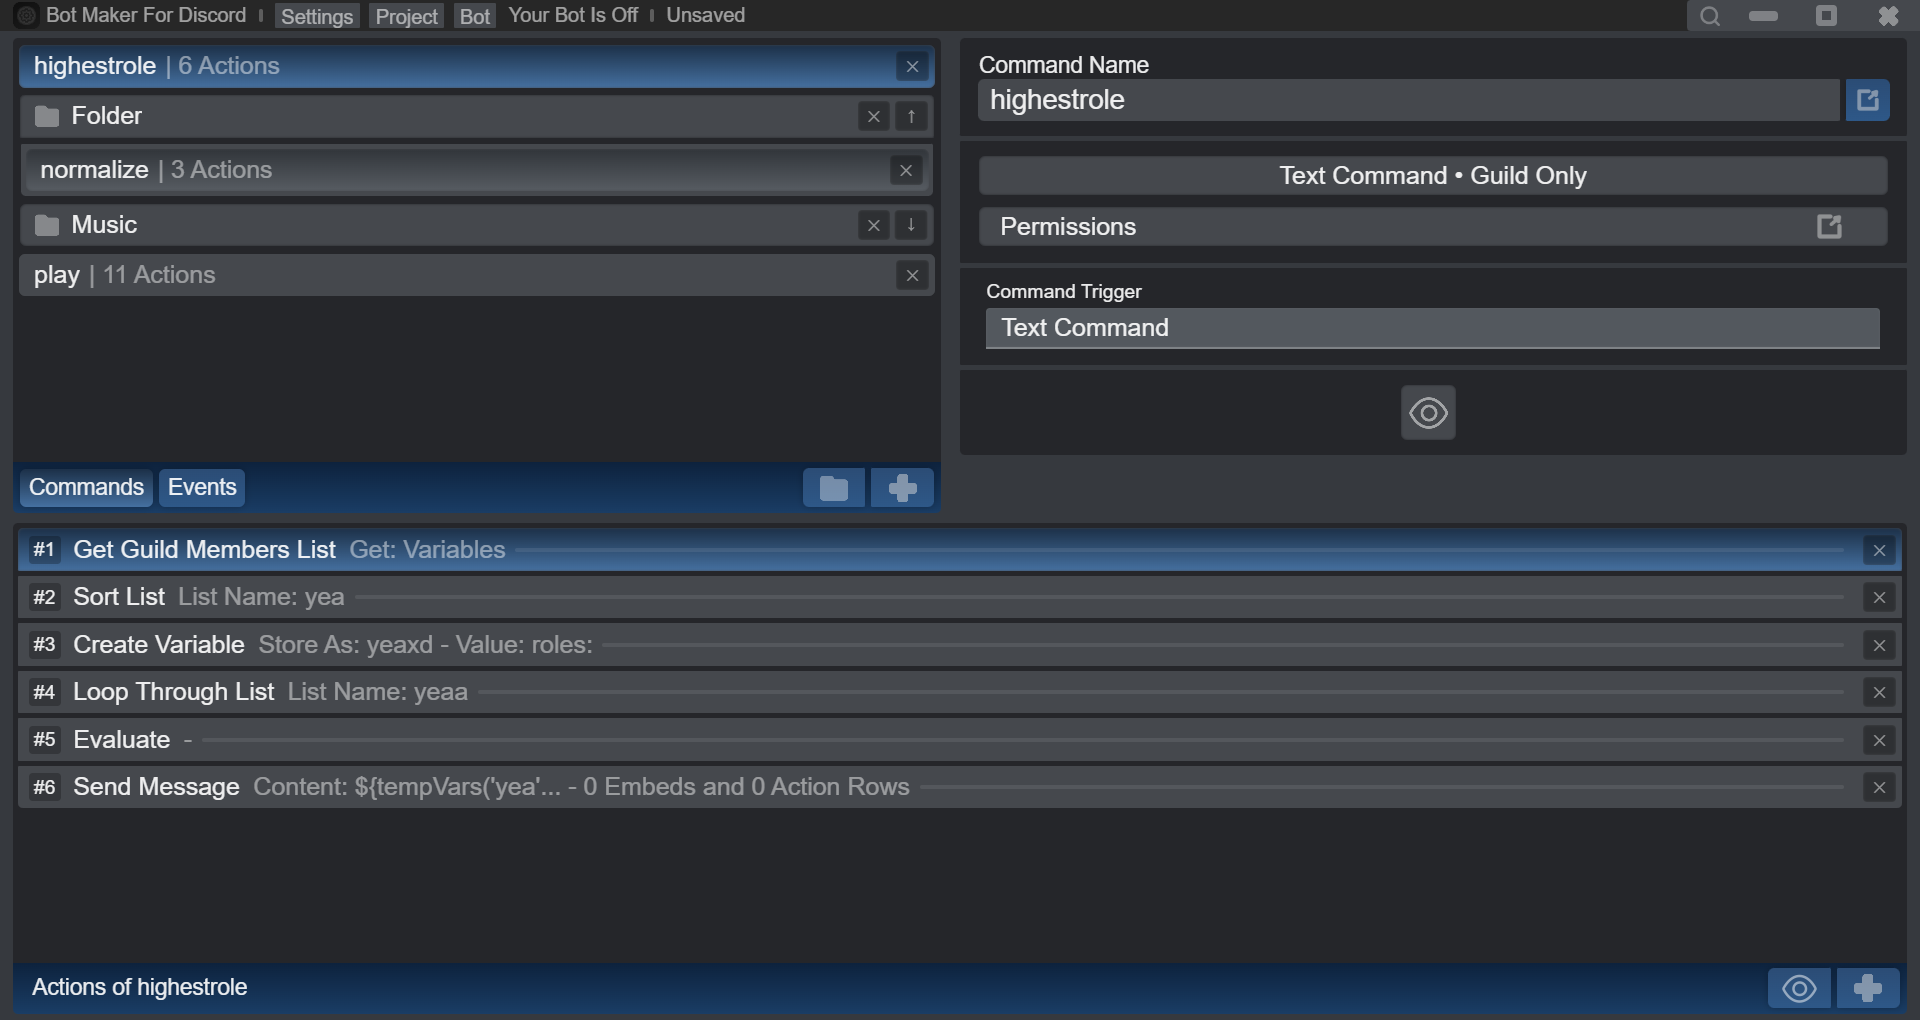Remove the Send Message action
The height and width of the screenshot is (1020, 1920).
point(1879,788)
